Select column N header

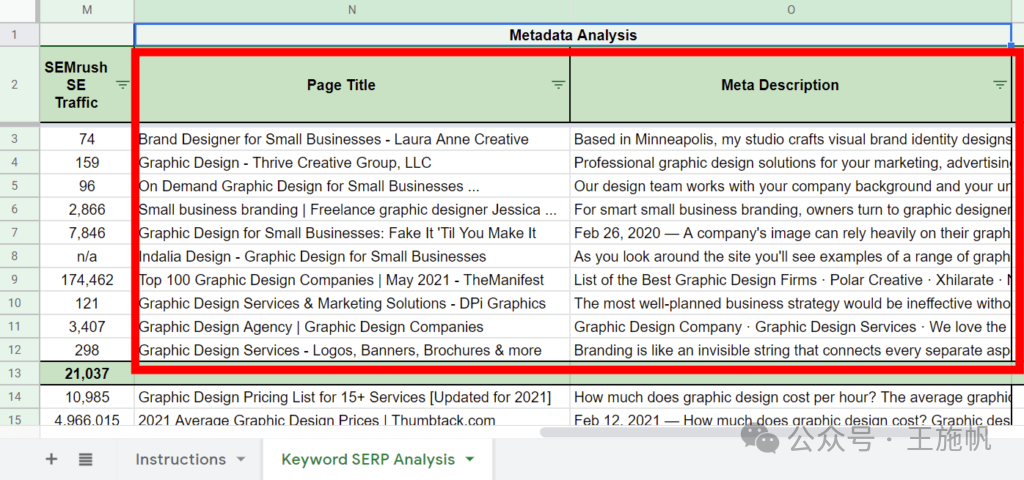click(x=352, y=10)
